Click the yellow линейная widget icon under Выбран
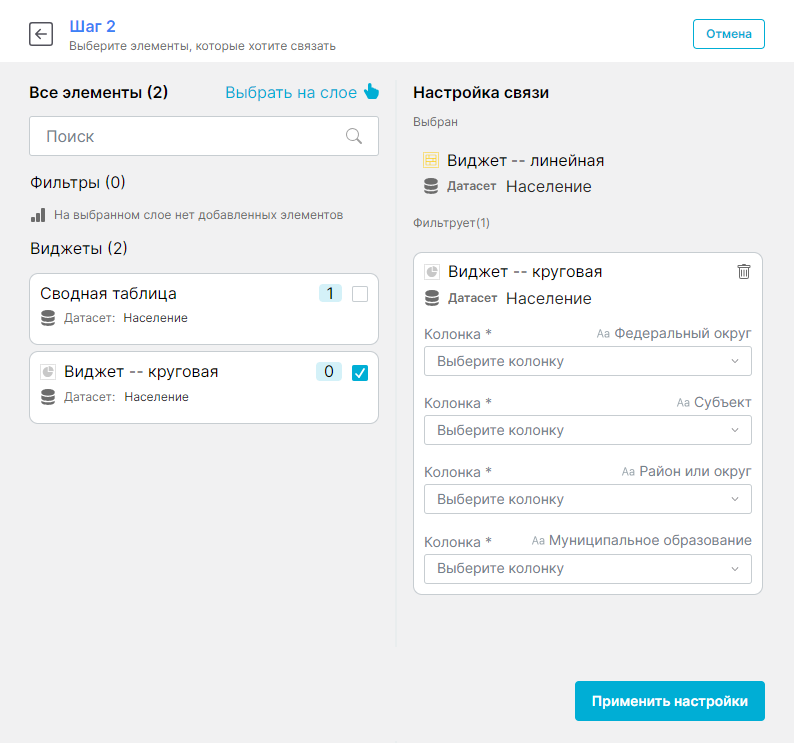 431,160
